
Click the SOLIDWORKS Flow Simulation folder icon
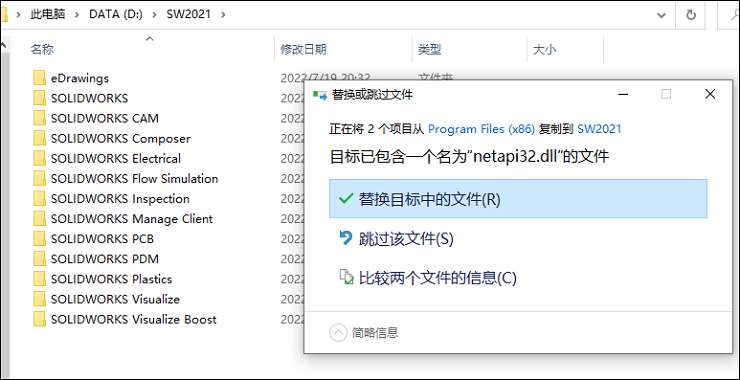(39, 178)
